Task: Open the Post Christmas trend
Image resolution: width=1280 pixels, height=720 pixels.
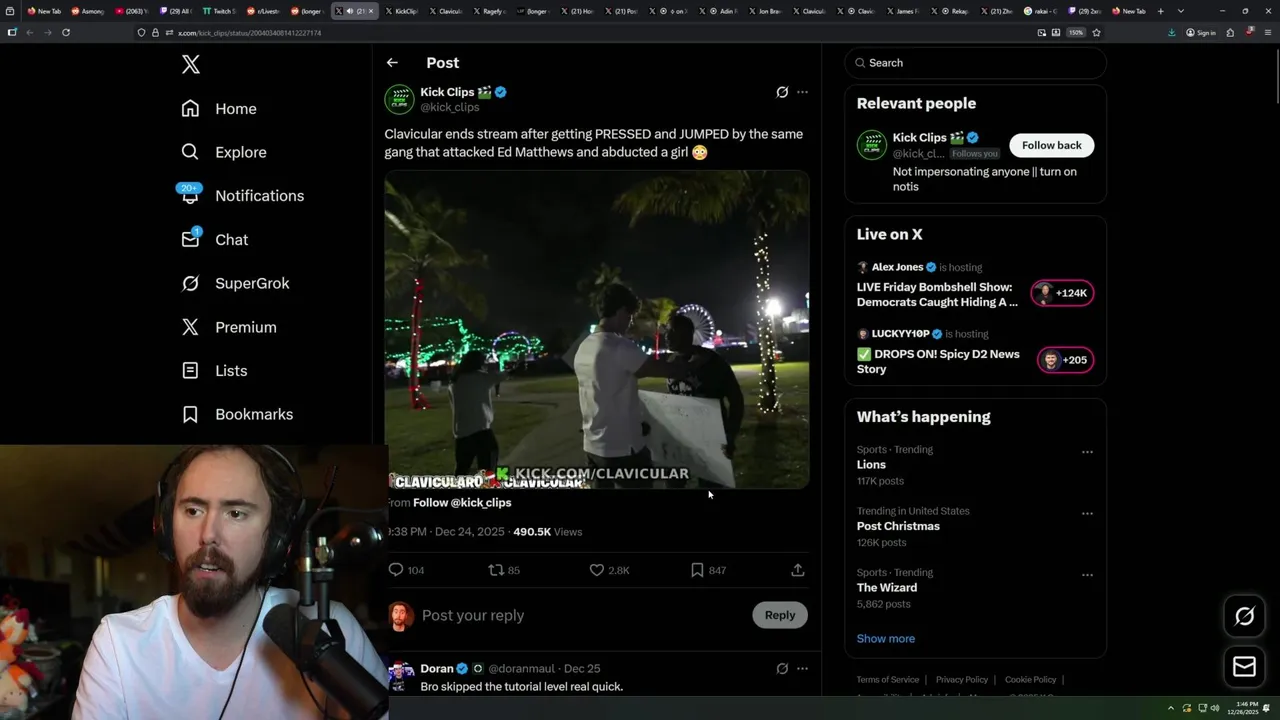Action: coord(898,526)
